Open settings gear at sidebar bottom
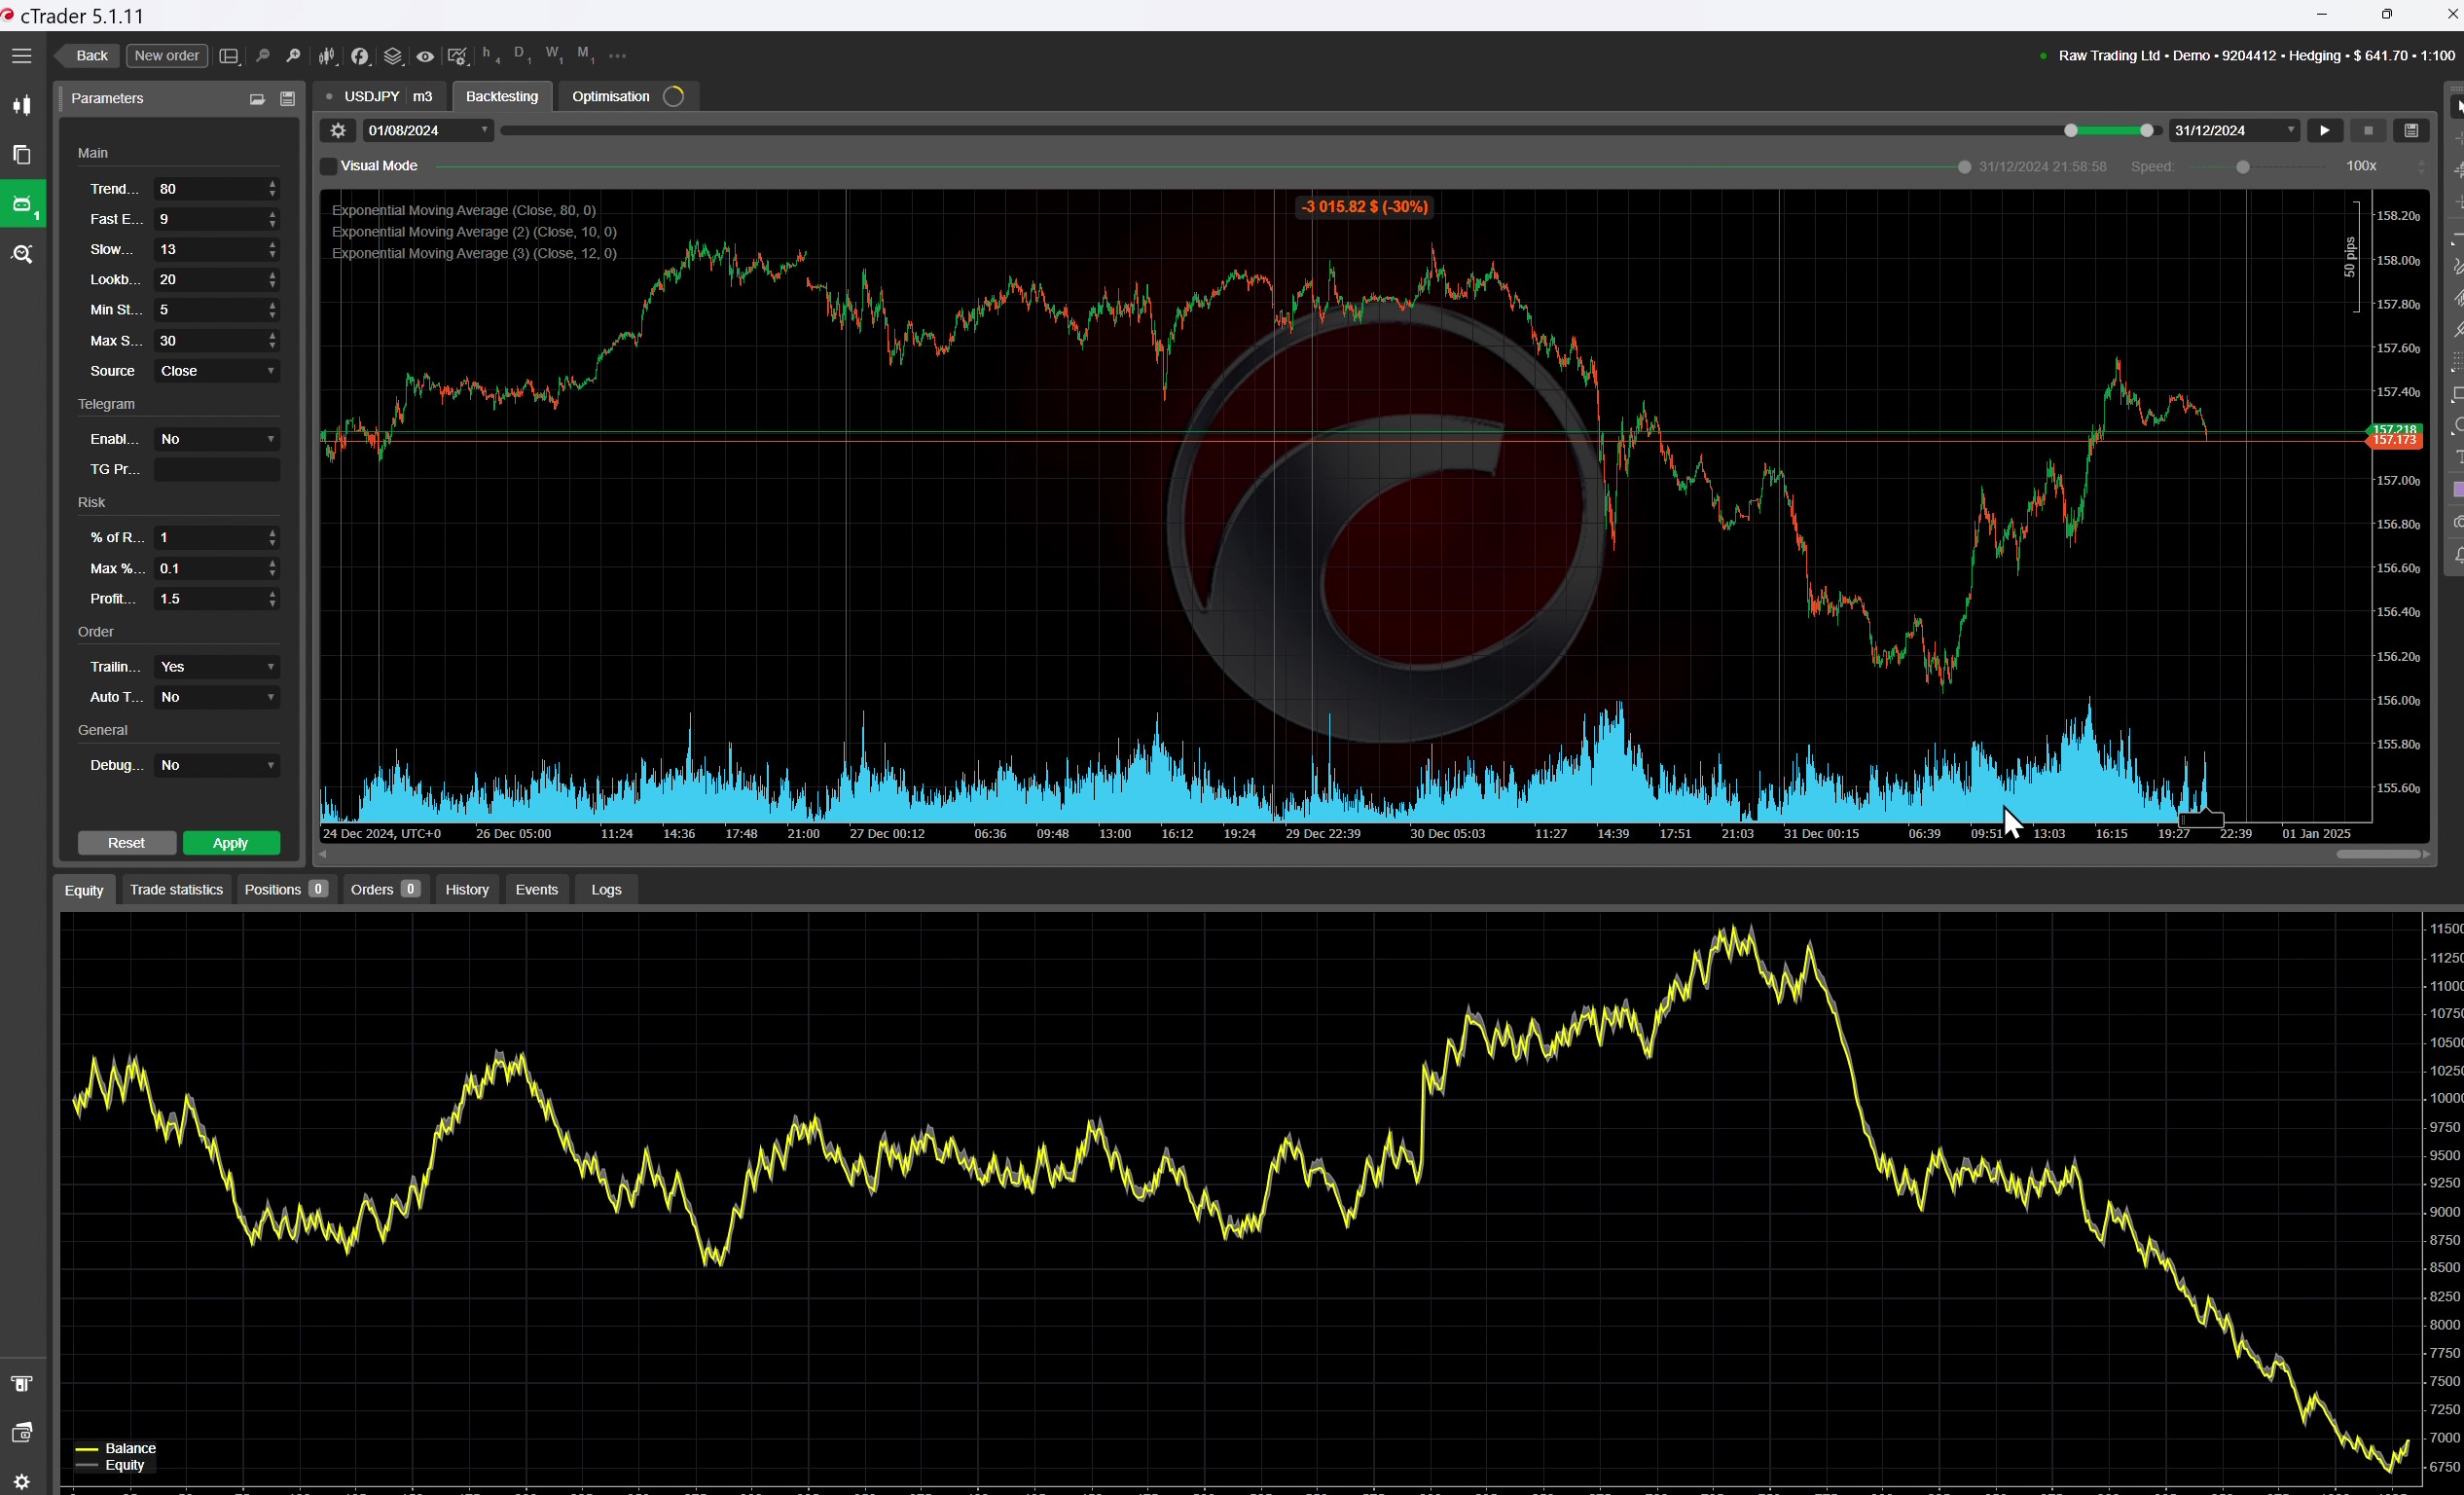Image resolution: width=2464 pixels, height=1495 pixels. click(22, 1481)
